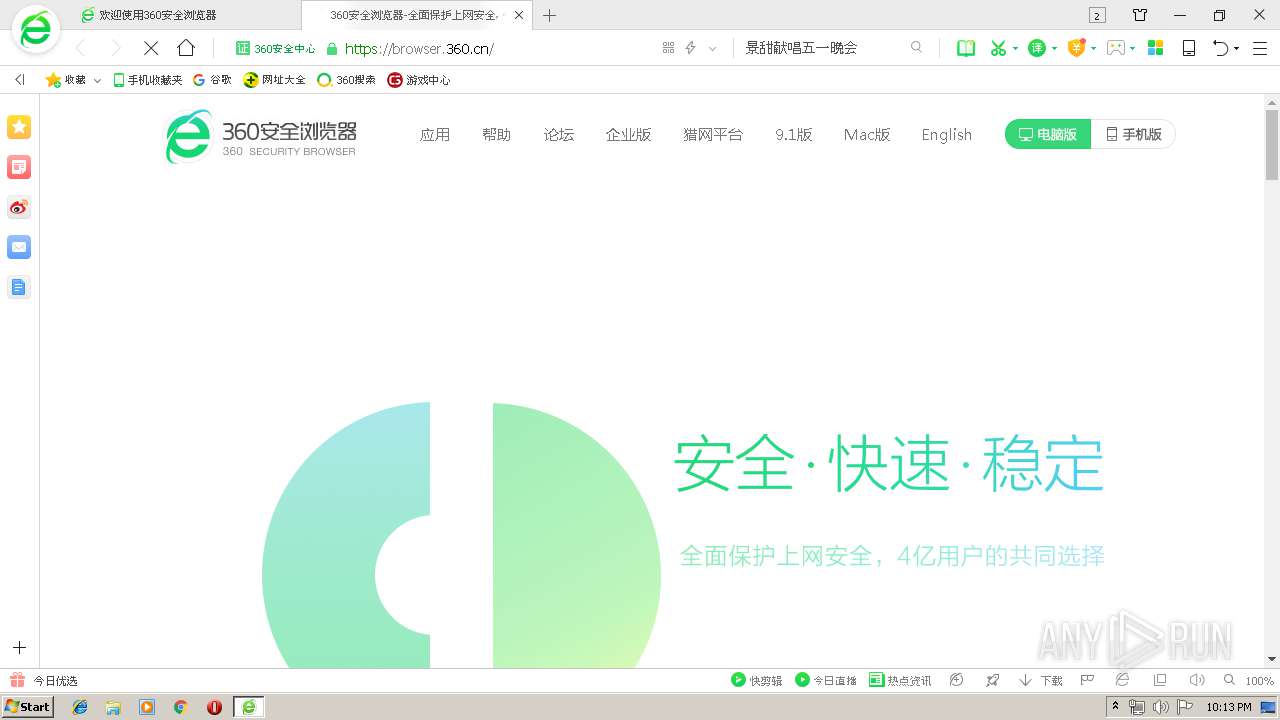Open the game icon dropdown arrow

tap(1132, 48)
